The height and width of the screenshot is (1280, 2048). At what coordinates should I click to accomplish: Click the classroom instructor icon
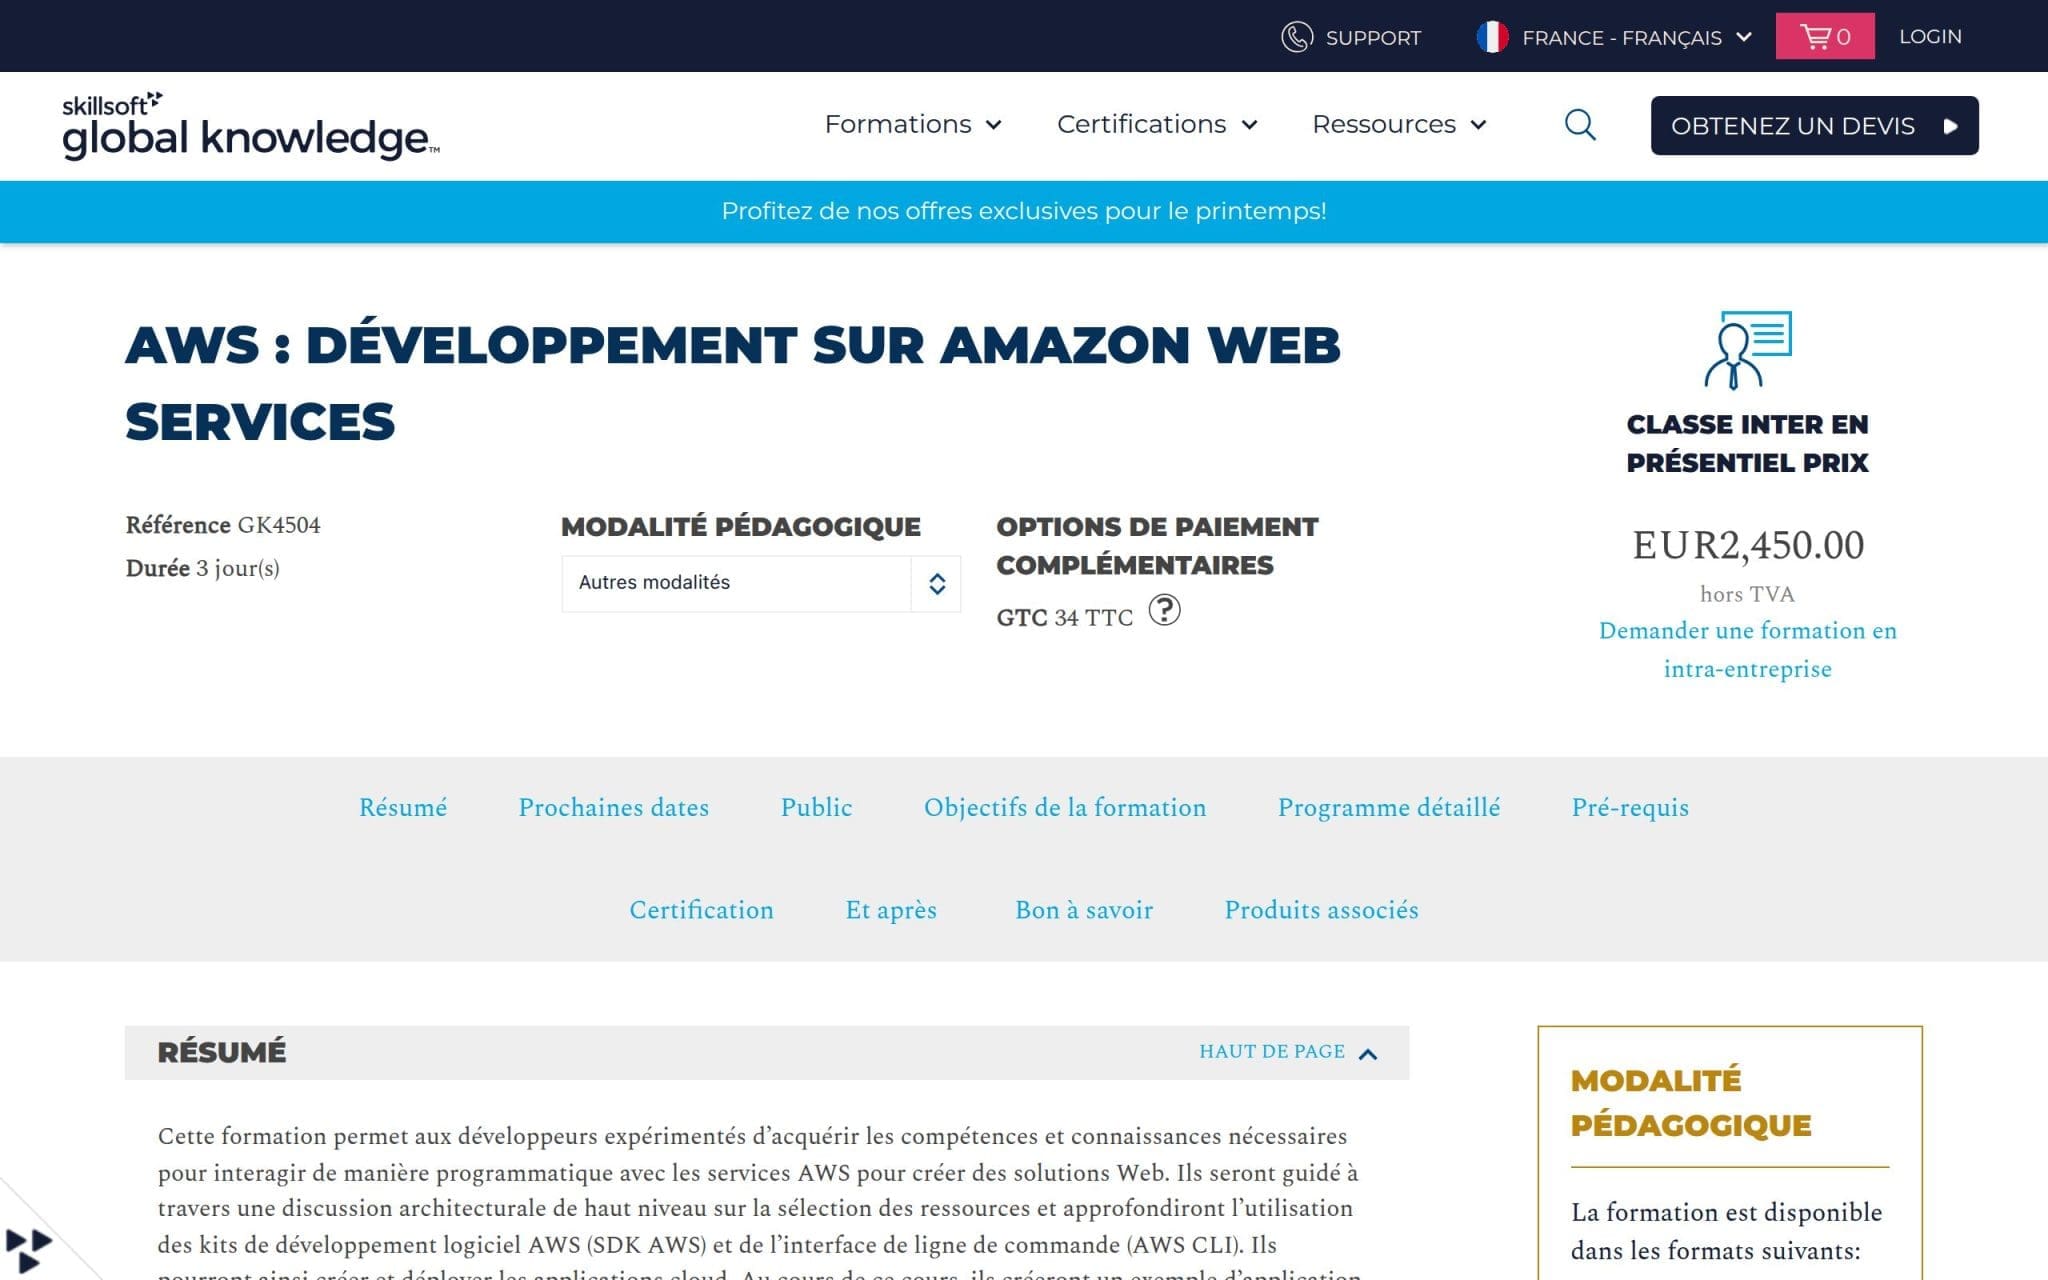pyautogui.click(x=1747, y=350)
